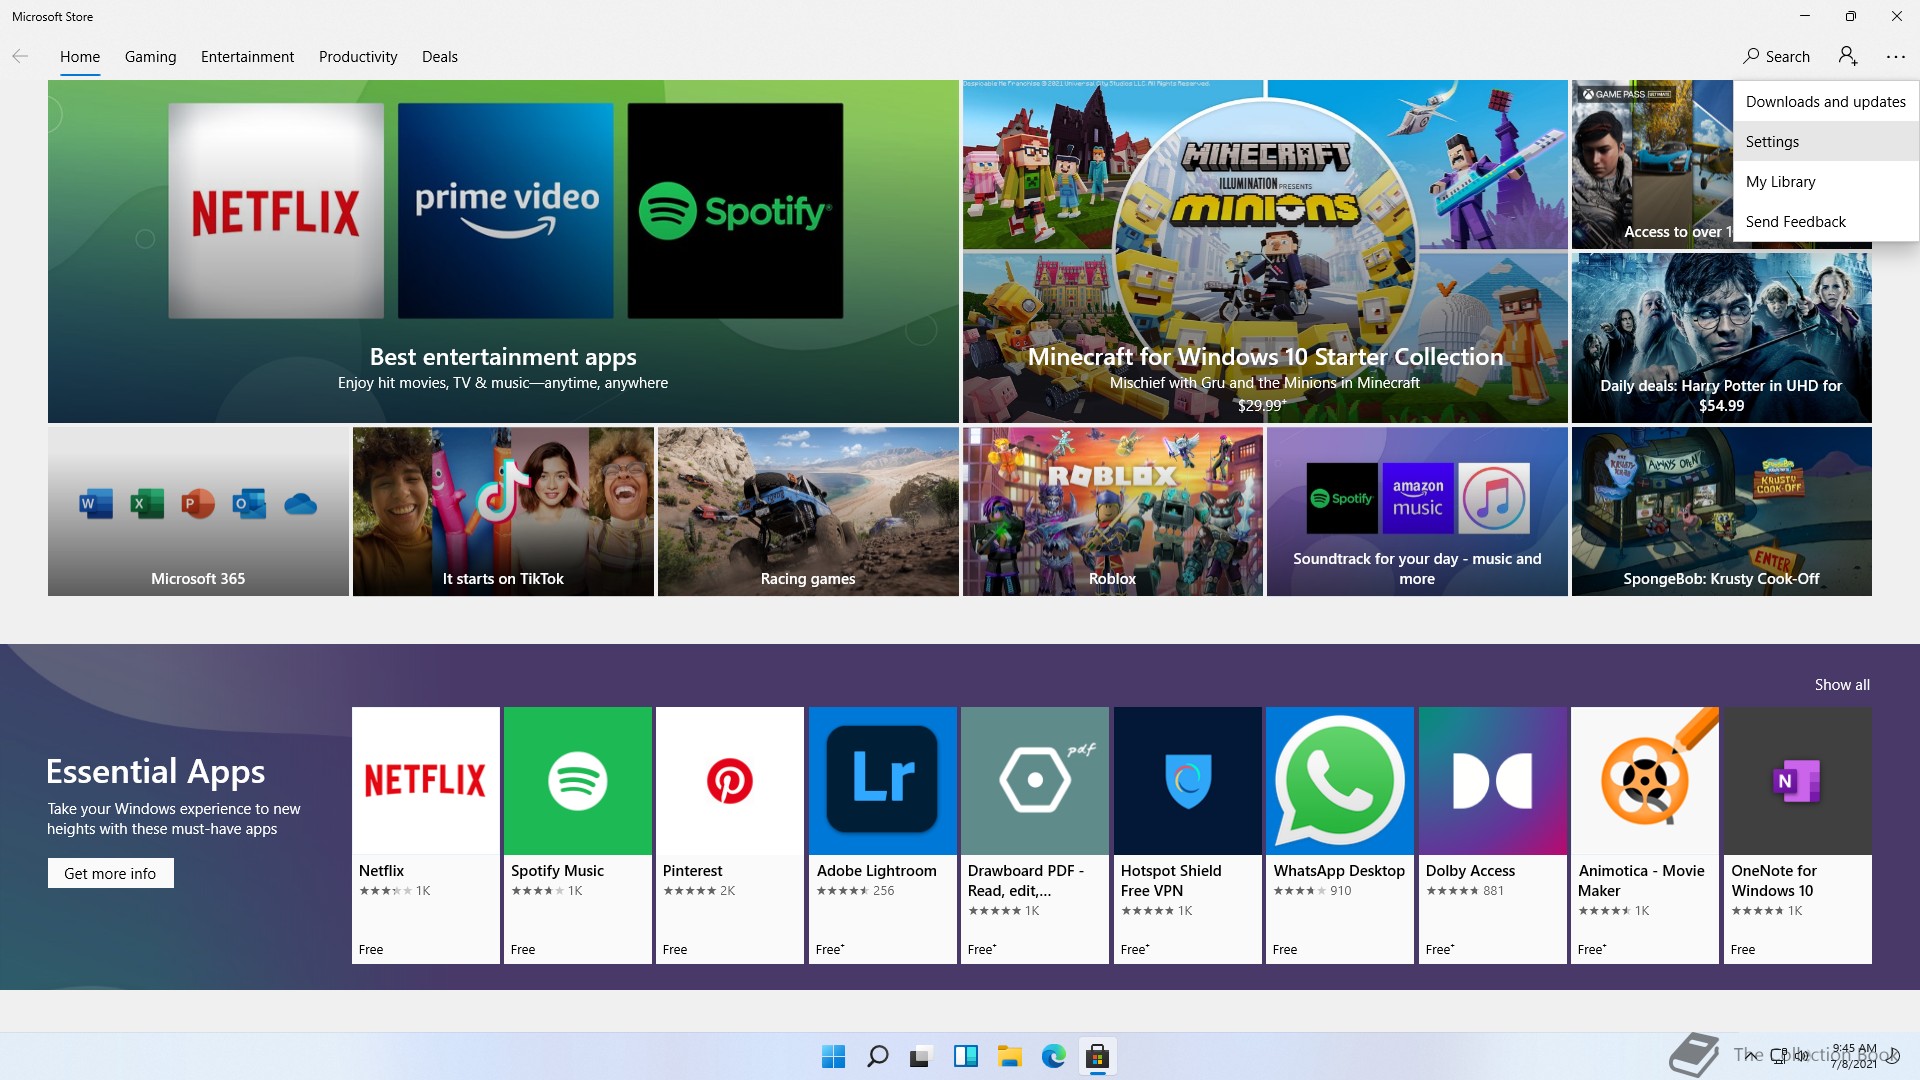Click the small Spotify icon in Soundtrack tile

coord(1342,498)
